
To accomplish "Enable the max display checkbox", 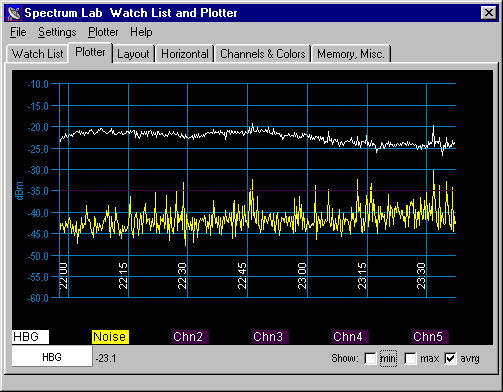I will (x=410, y=359).
